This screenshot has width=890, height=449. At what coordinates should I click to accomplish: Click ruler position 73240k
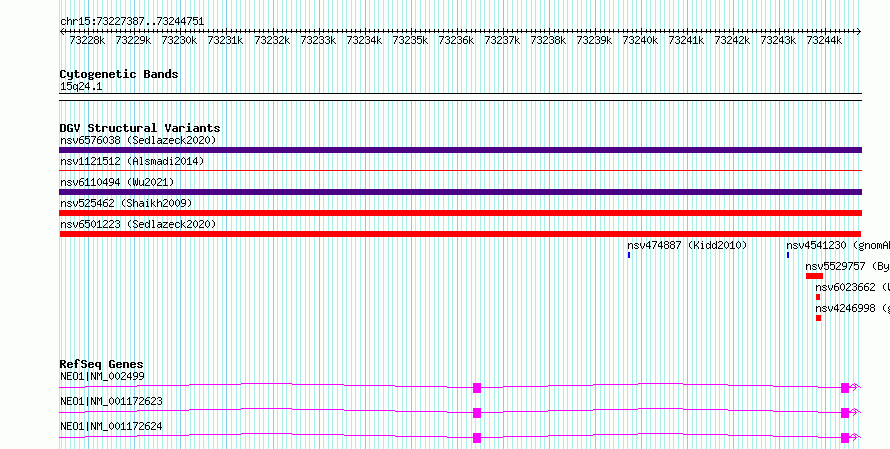pos(640,40)
